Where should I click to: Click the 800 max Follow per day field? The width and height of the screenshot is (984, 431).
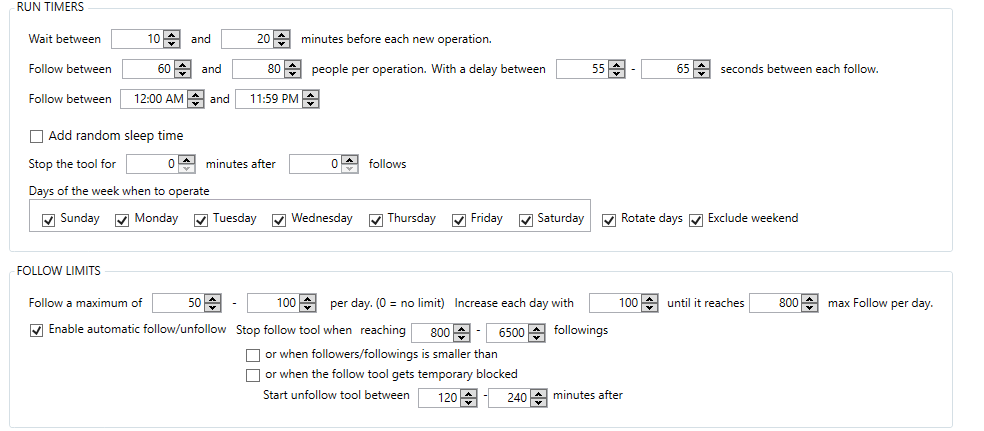coord(776,303)
